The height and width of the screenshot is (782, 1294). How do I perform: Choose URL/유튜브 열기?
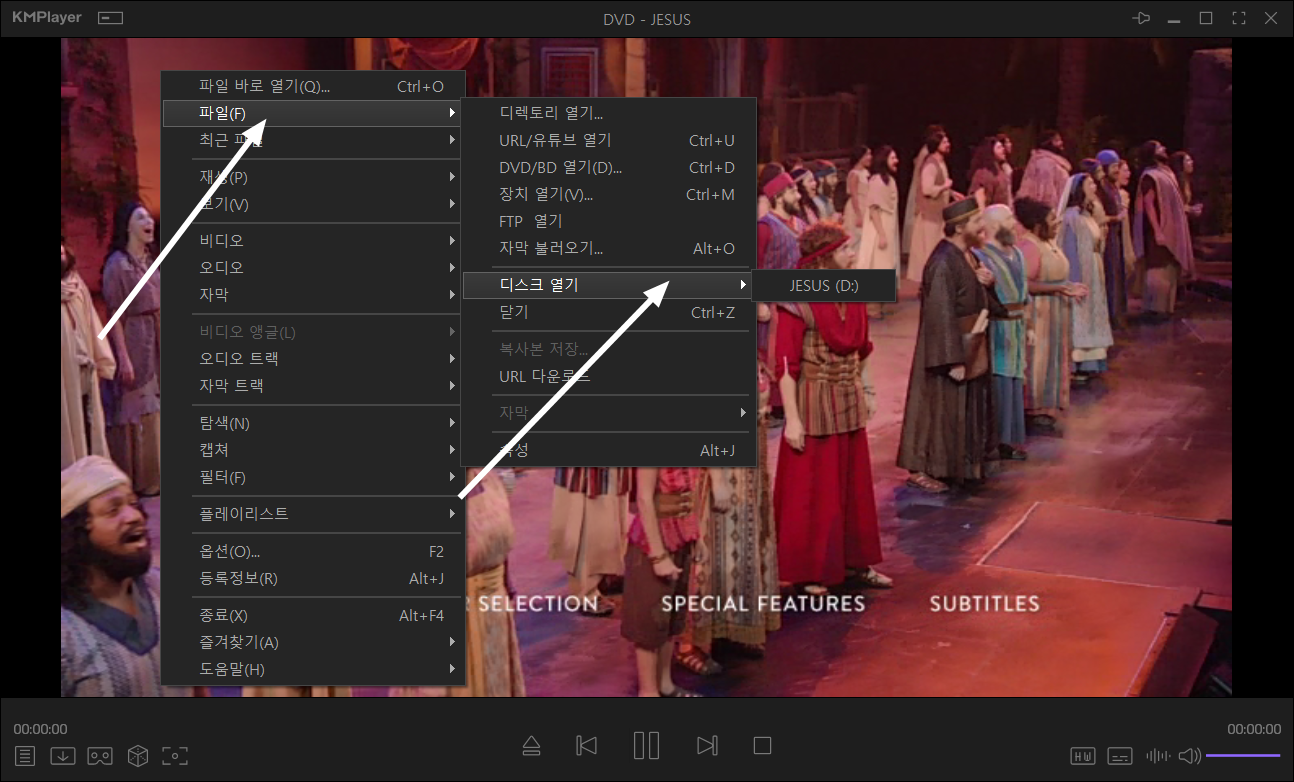pyautogui.click(x=608, y=140)
